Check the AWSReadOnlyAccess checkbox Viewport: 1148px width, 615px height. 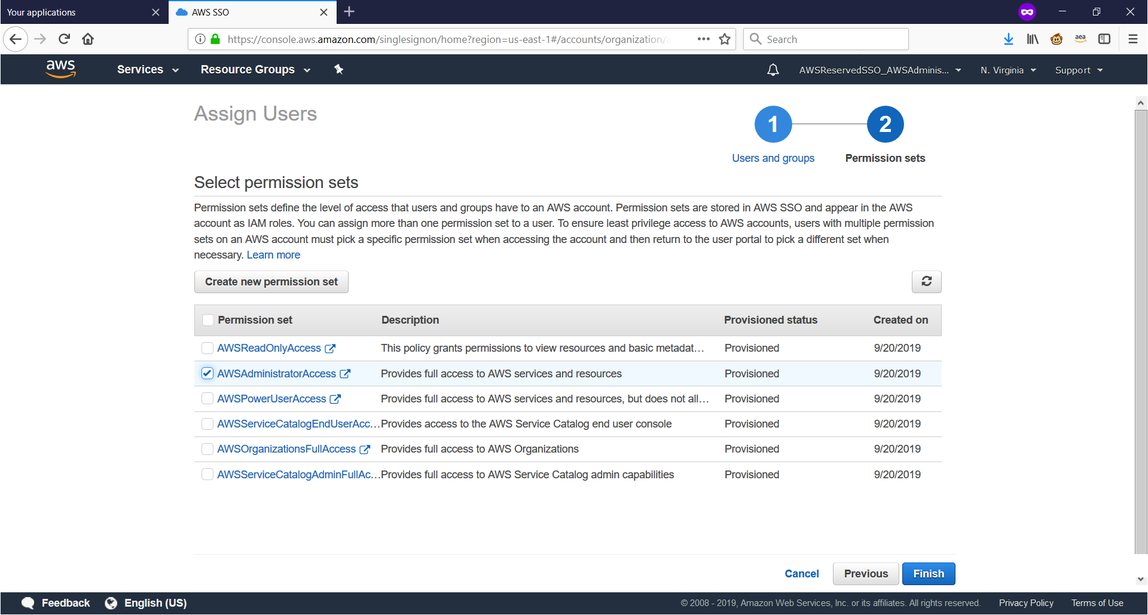click(x=208, y=348)
